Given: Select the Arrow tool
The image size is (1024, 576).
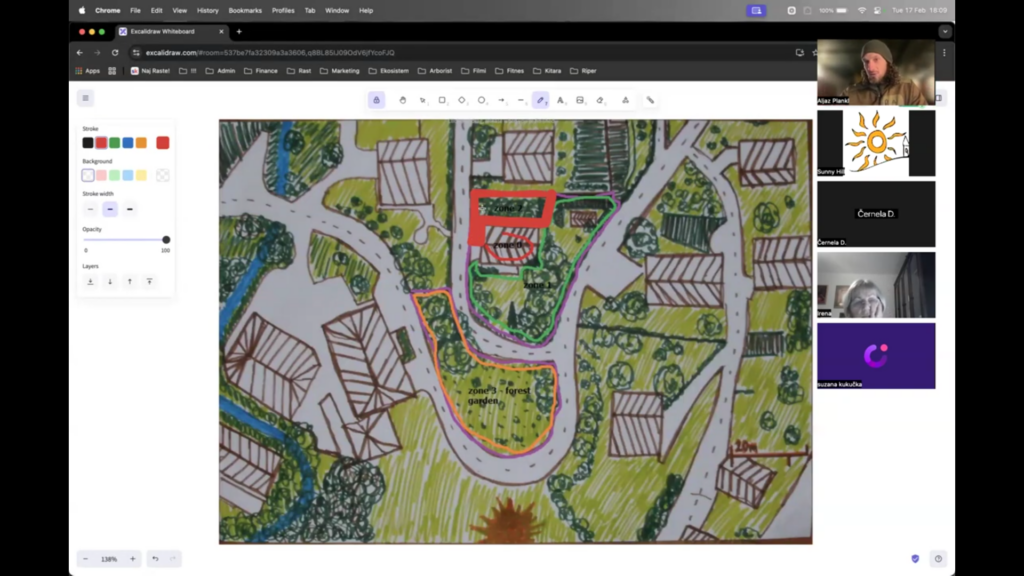Looking at the screenshot, I should (x=501, y=100).
